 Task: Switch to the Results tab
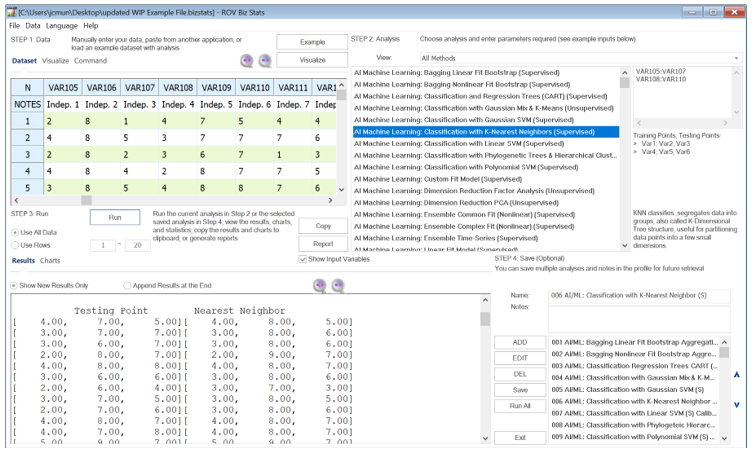23,260
